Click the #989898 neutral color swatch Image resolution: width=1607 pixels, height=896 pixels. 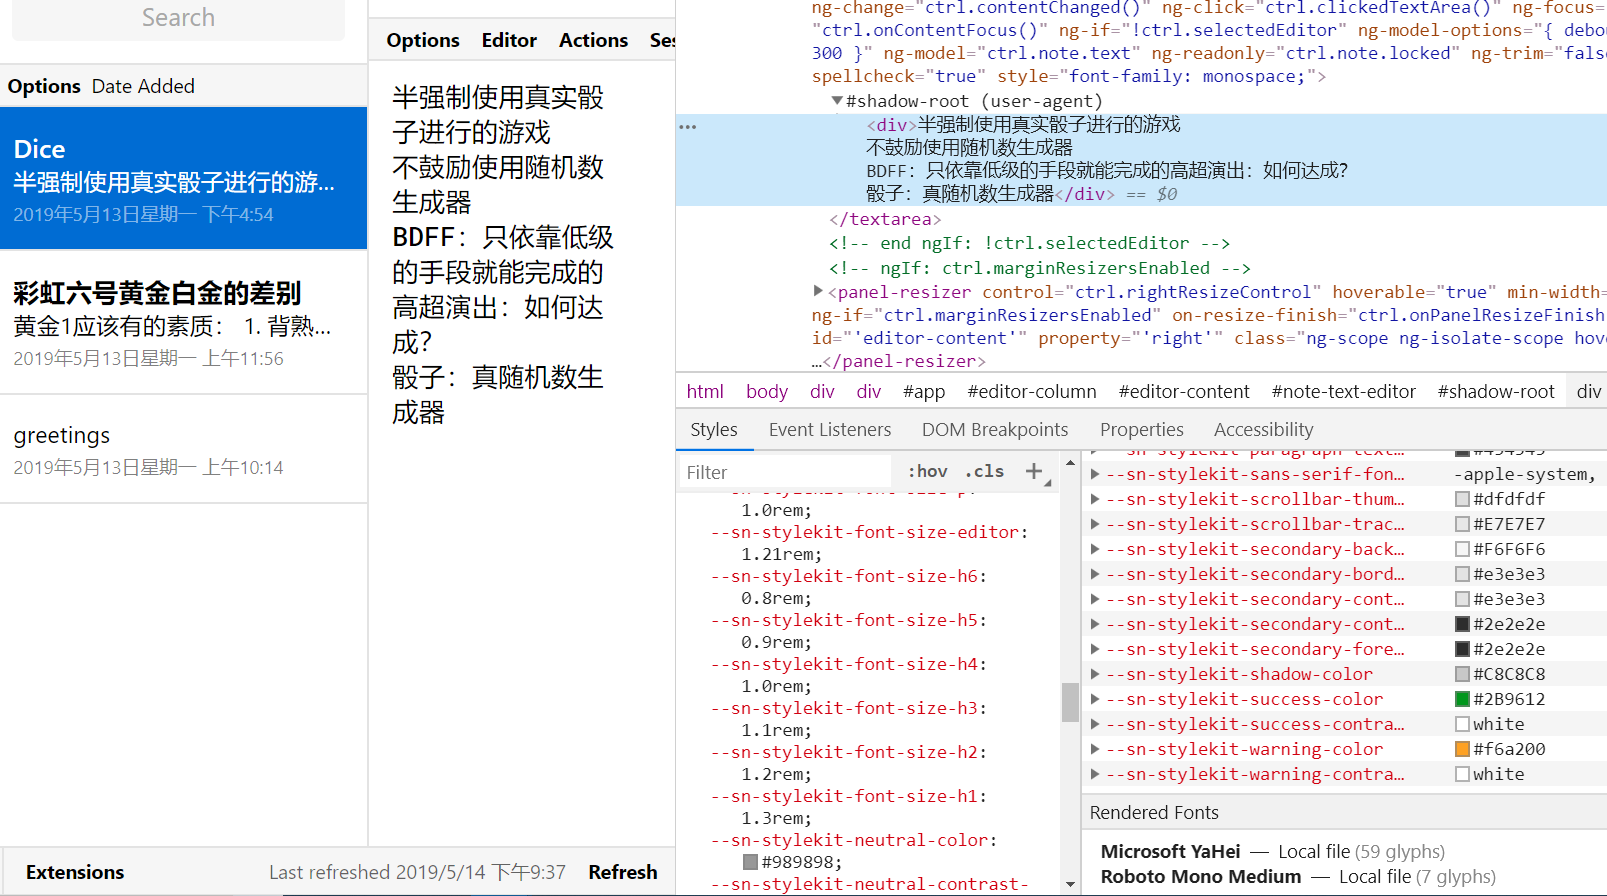pos(751,862)
